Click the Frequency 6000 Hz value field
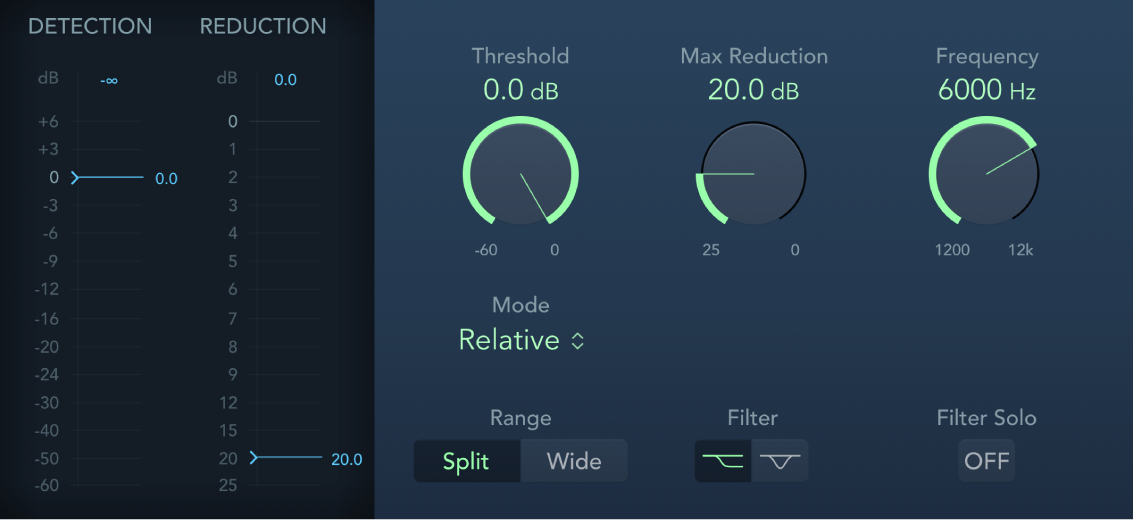Viewport: 1134px width, 522px height. (986, 91)
